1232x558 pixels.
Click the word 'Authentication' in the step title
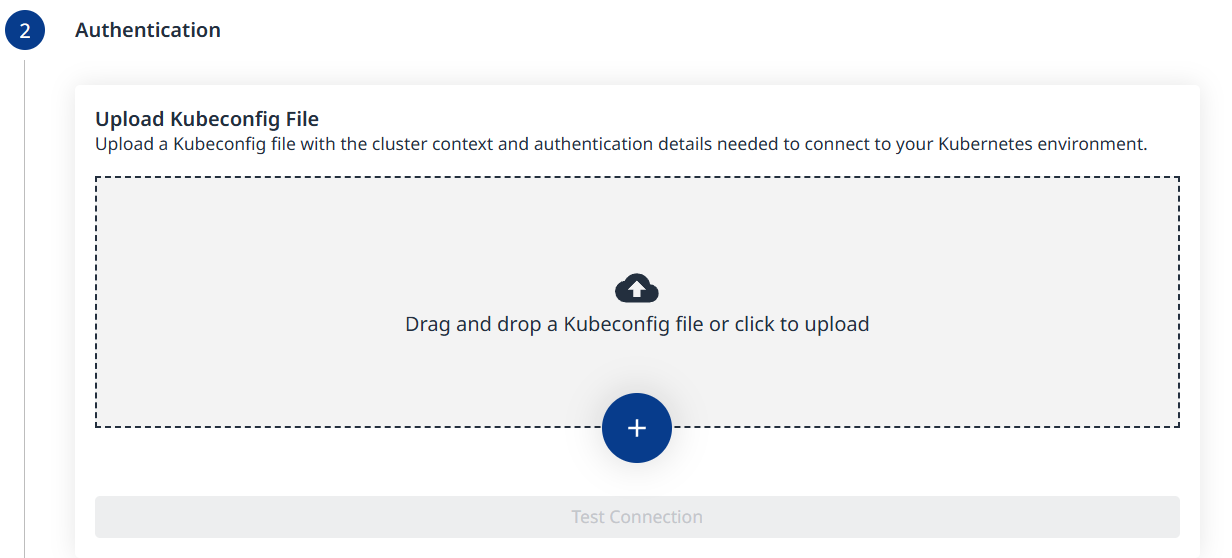pyautogui.click(x=148, y=30)
